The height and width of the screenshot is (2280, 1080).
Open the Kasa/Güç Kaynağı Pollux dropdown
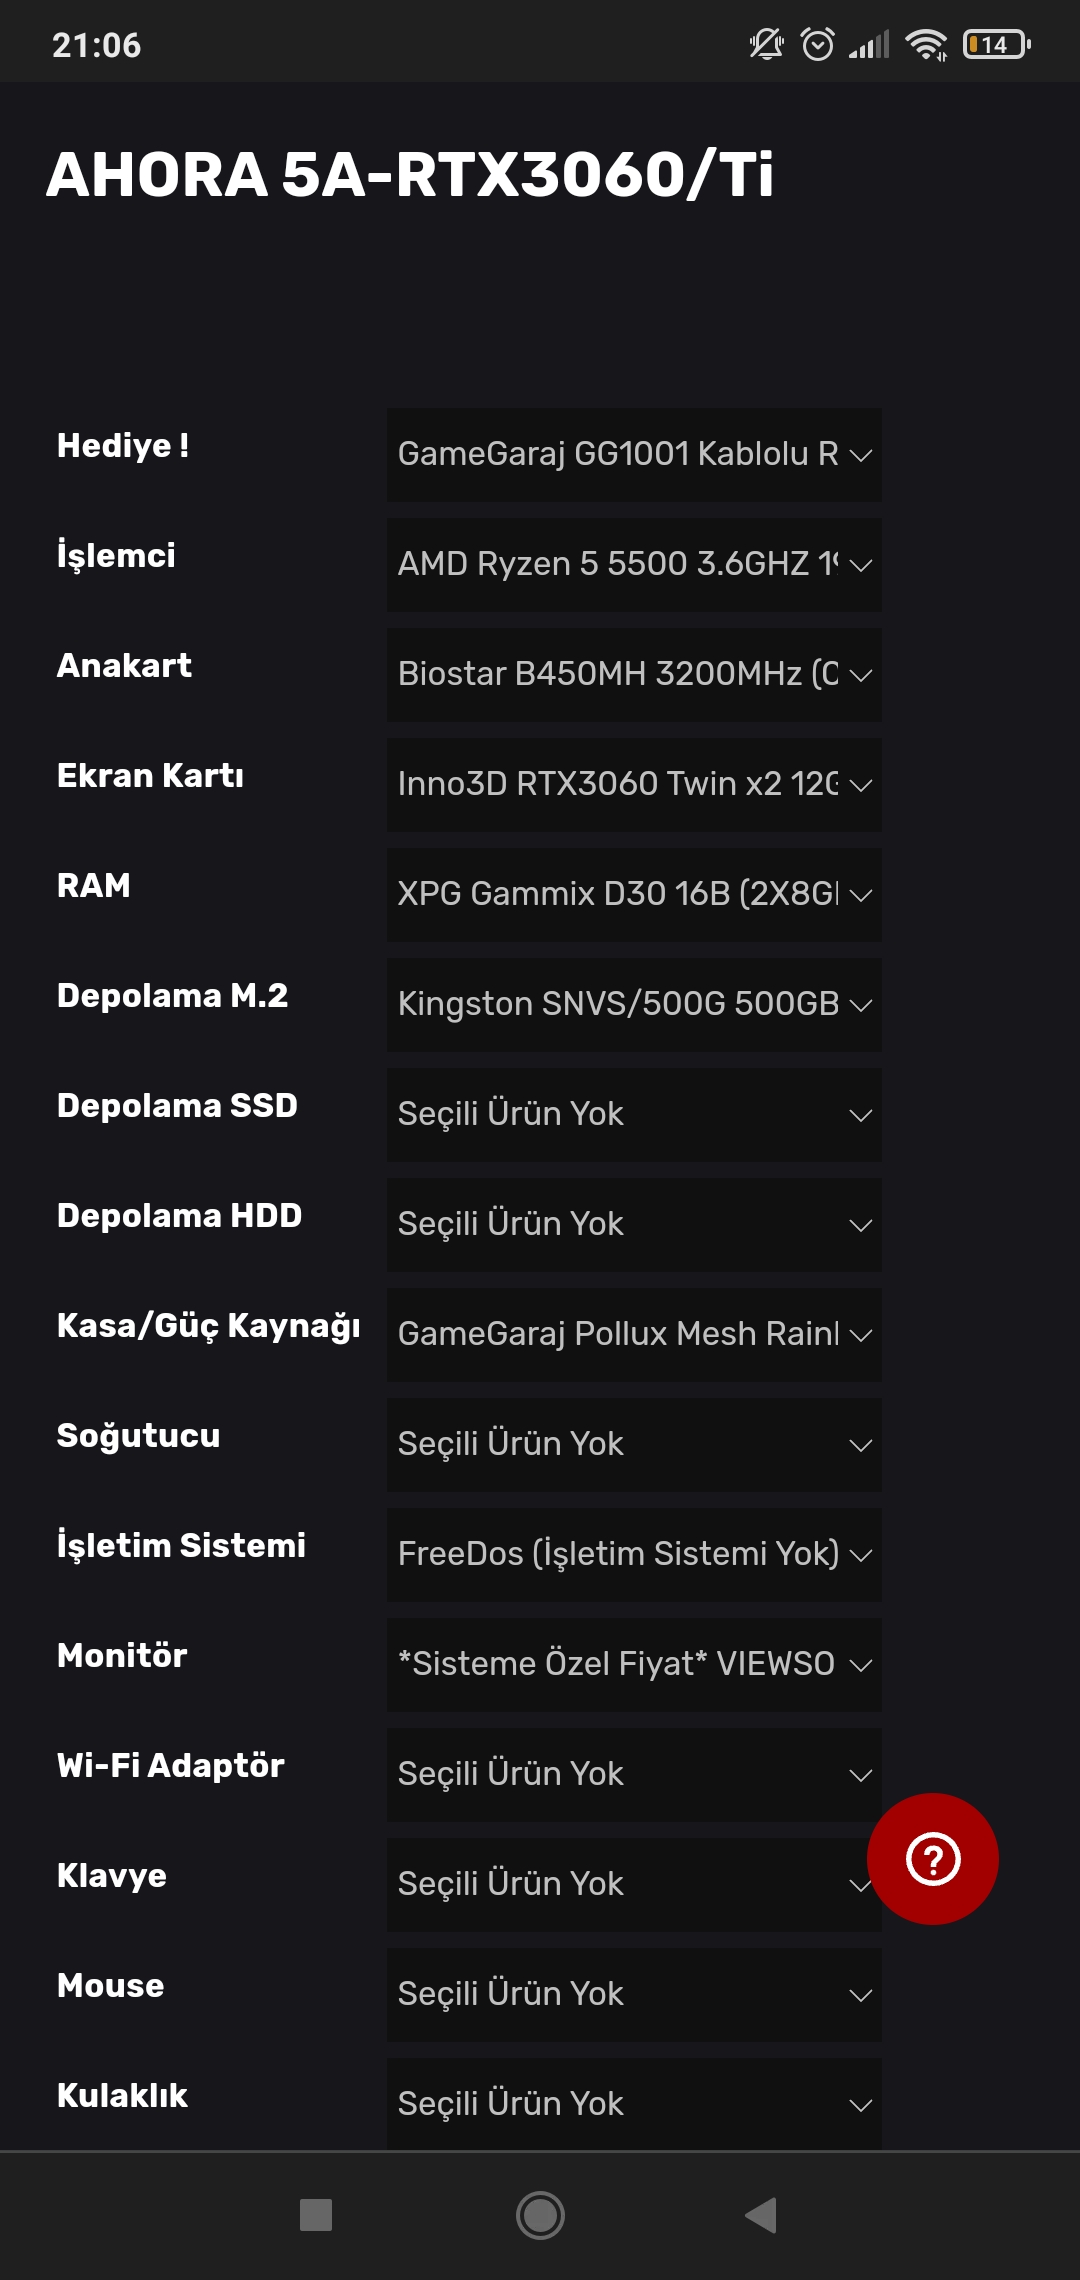click(634, 1335)
